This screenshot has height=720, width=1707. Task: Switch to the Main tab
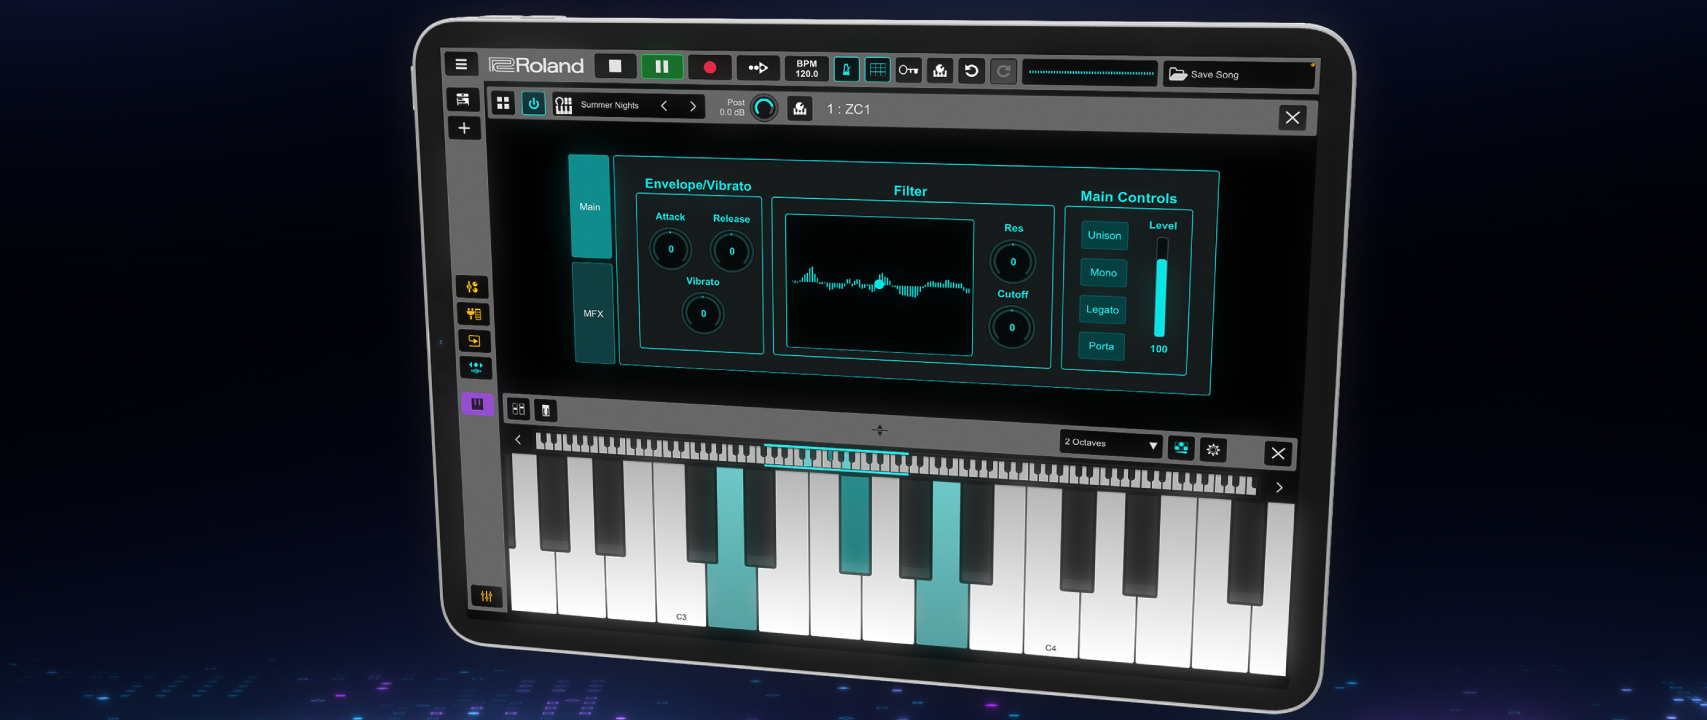pyautogui.click(x=590, y=206)
